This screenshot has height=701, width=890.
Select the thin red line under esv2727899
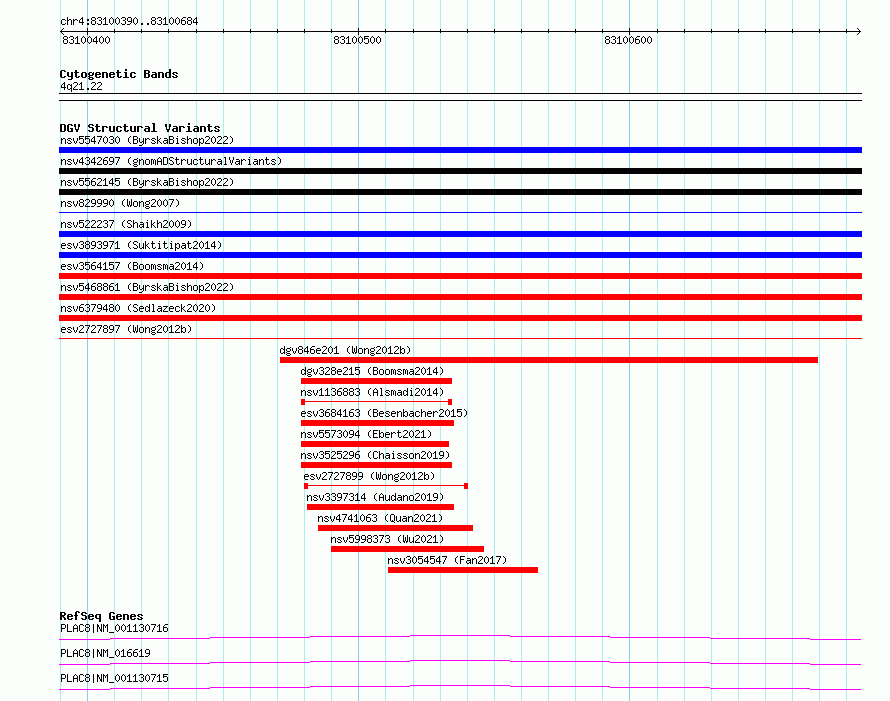click(386, 486)
